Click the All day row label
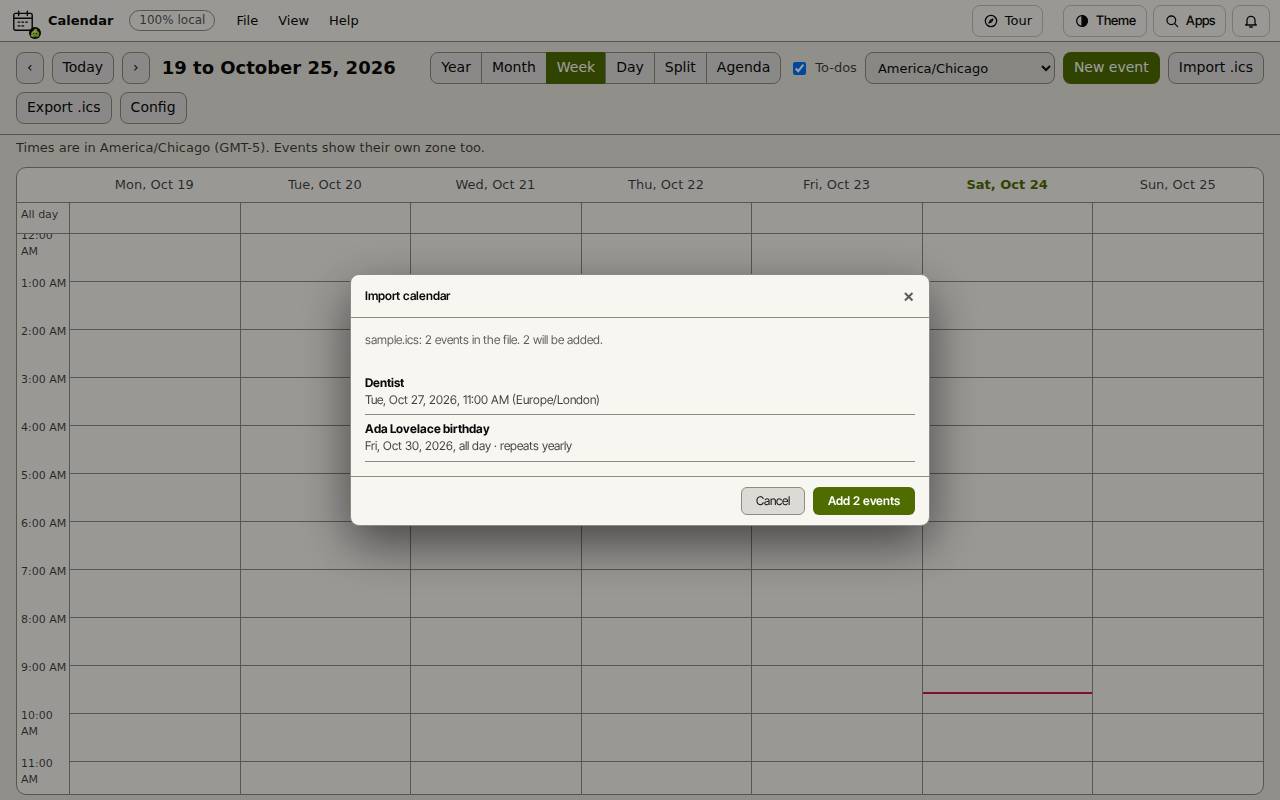1280x800 pixels. (40, 214)
